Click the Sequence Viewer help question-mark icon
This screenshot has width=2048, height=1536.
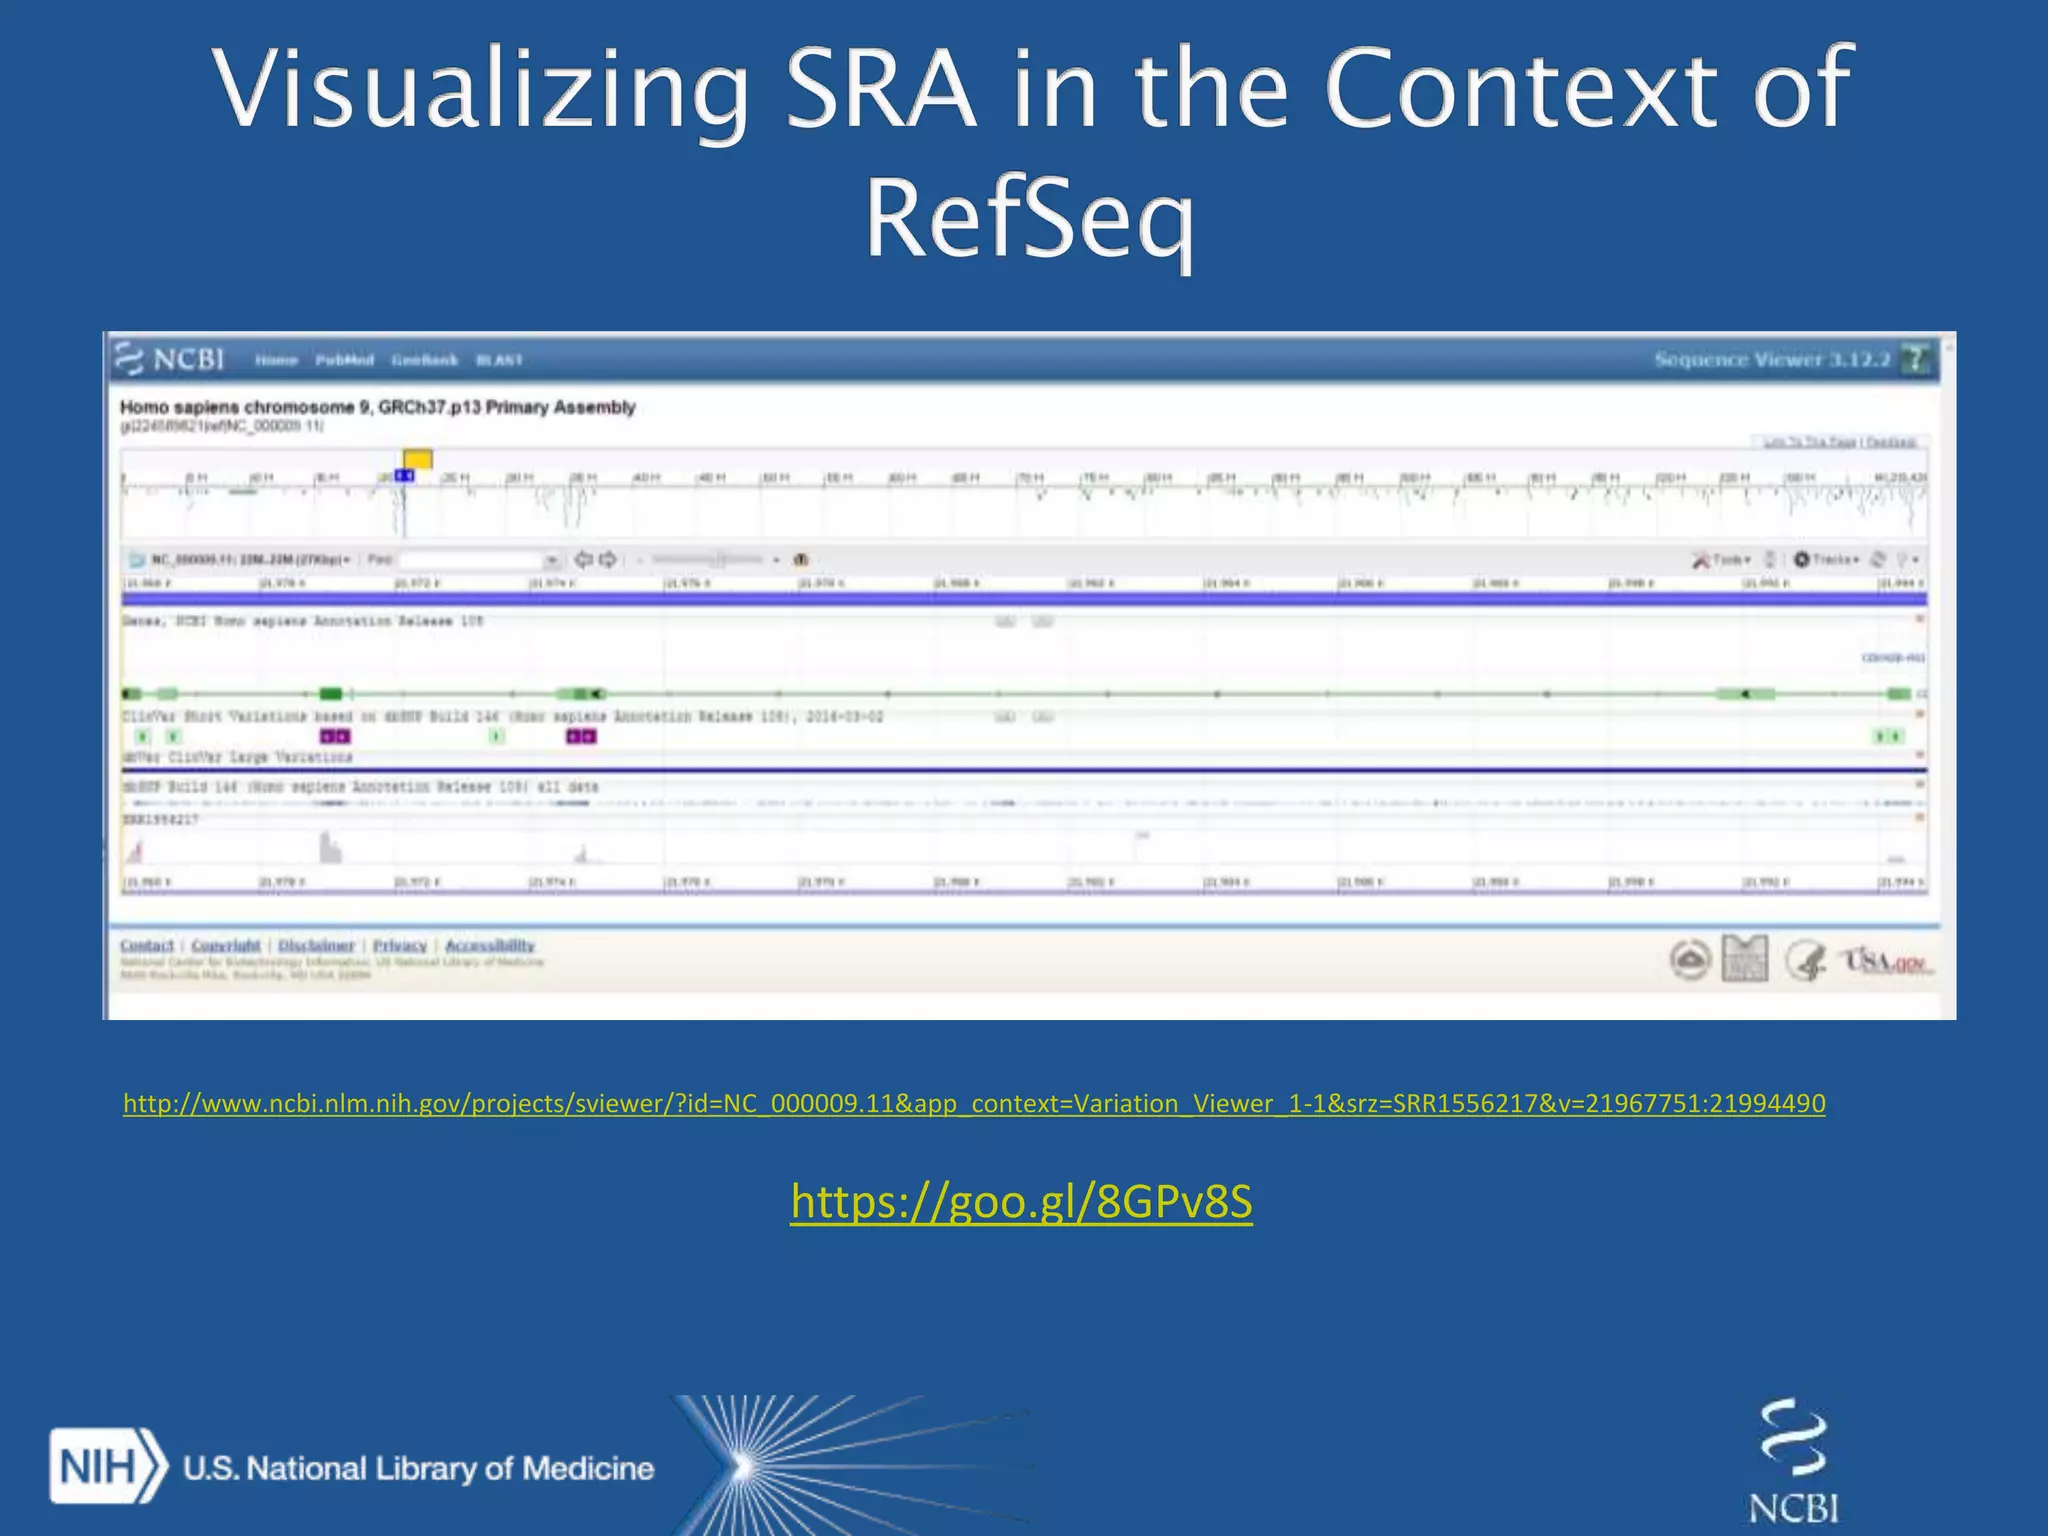pos(1915,359)
